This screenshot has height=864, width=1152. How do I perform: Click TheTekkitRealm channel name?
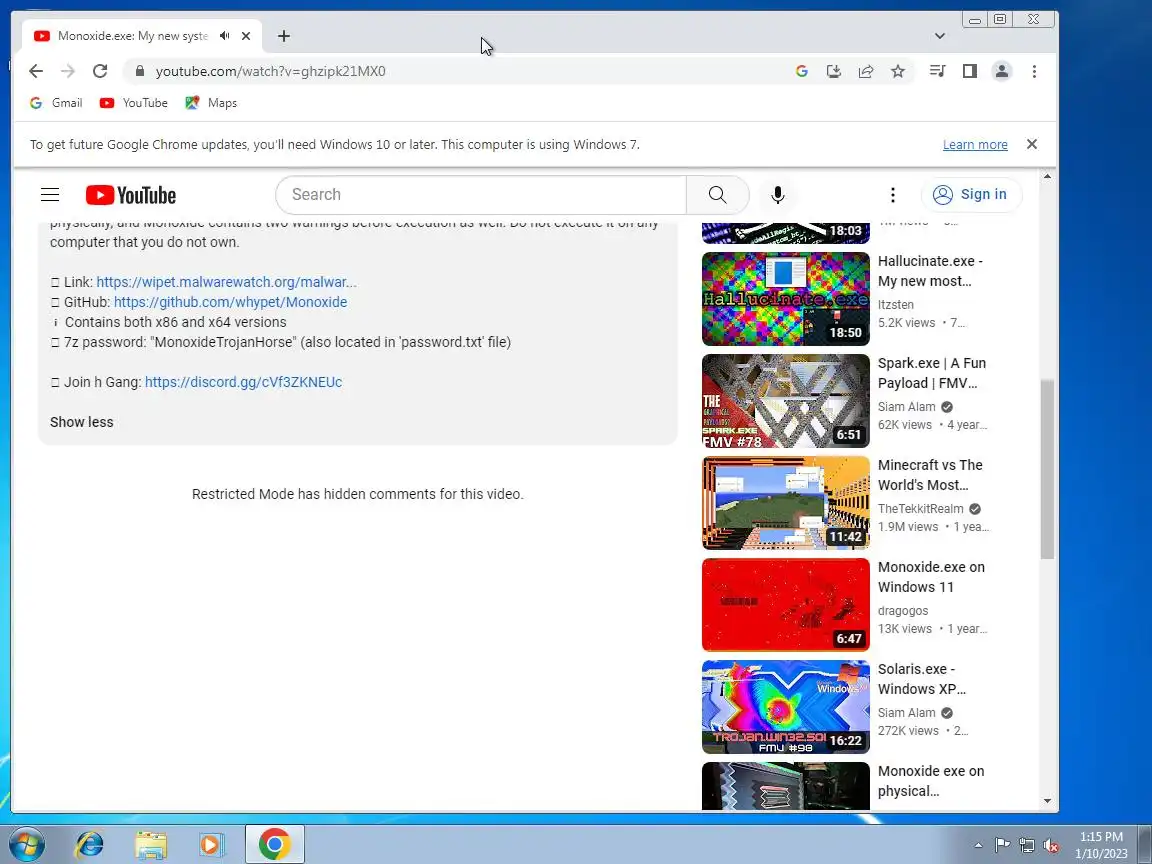click(921, 508)
